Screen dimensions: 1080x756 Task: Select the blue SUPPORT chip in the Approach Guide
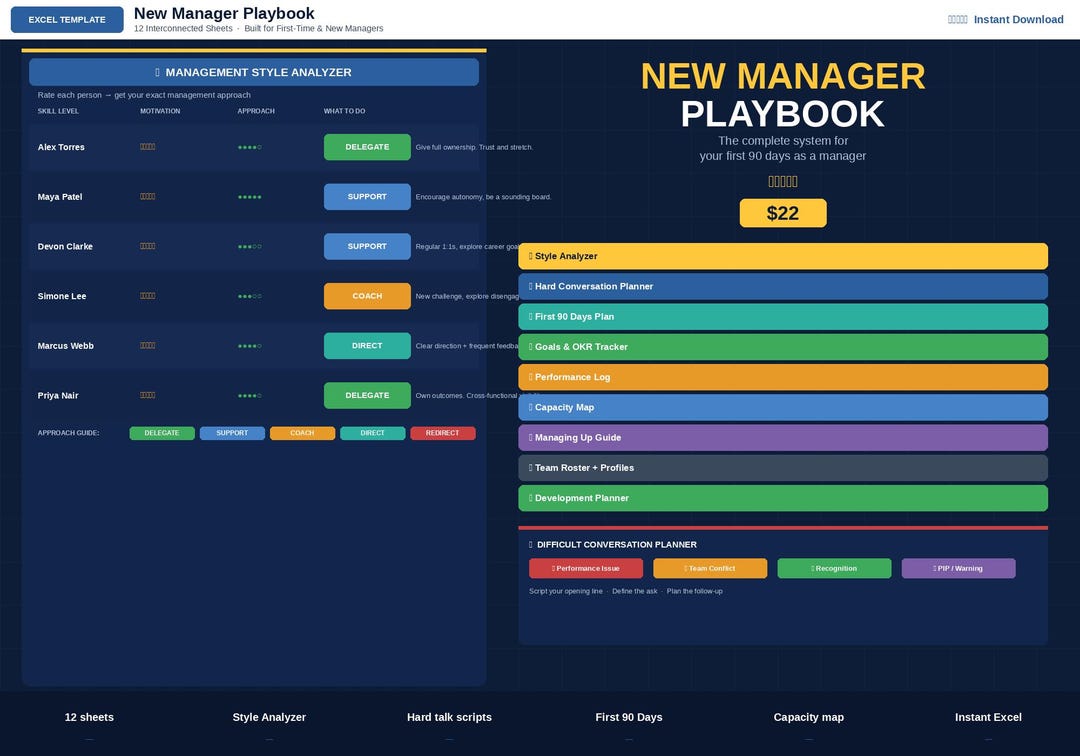(232, 433)
